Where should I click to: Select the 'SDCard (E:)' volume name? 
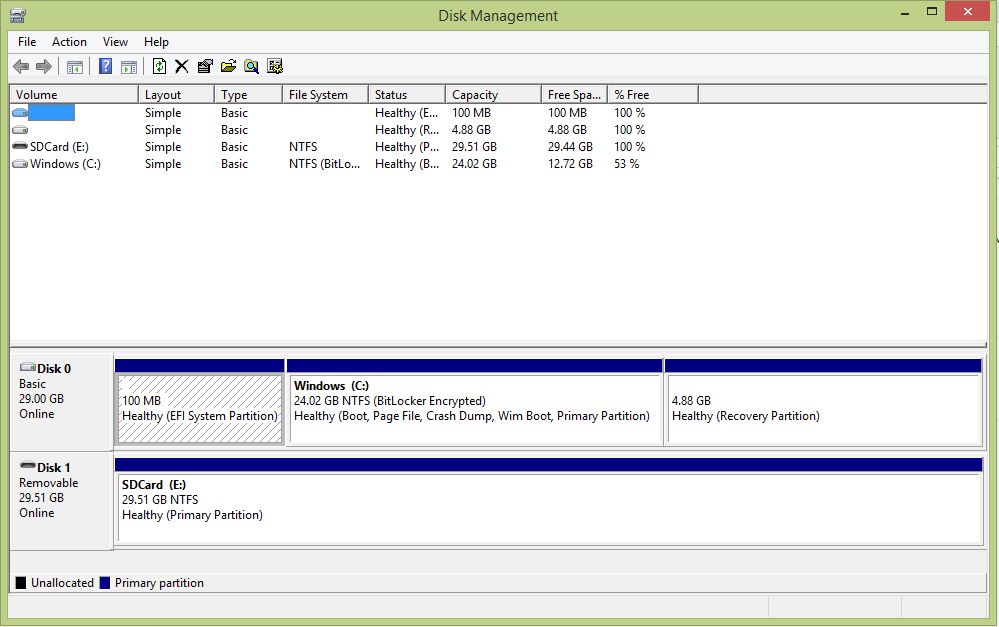pos(59,147)
